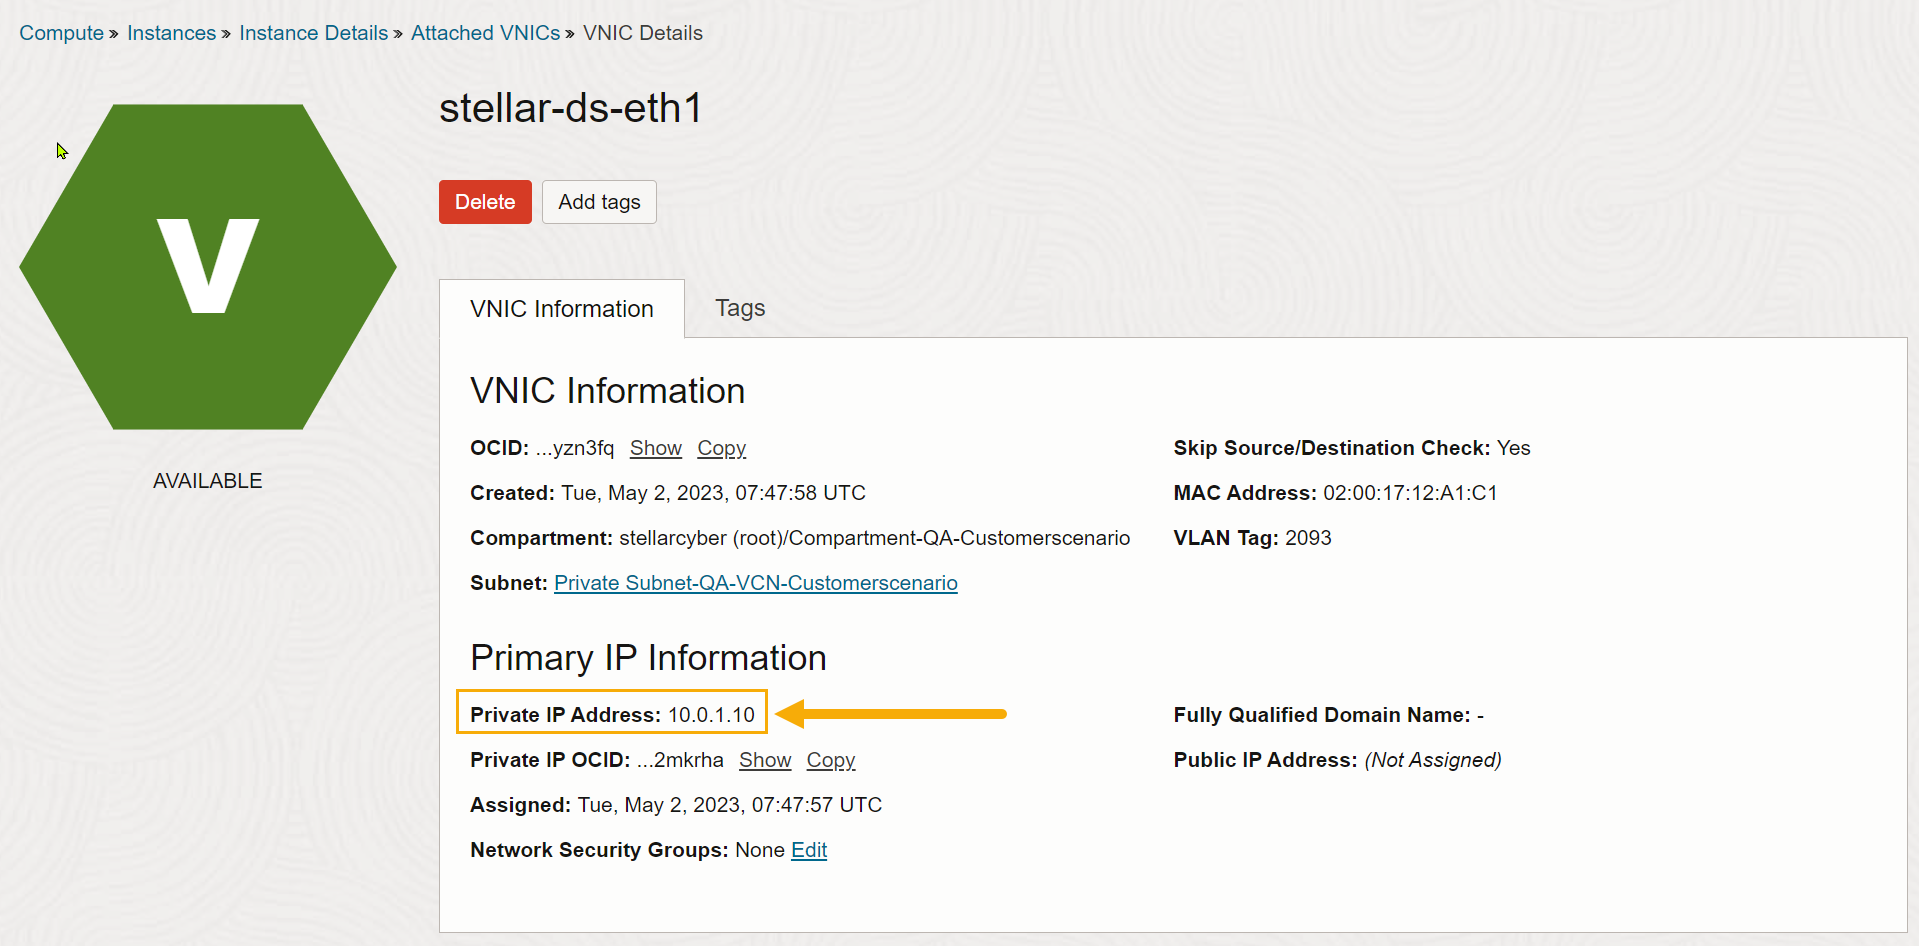Click the VLAN Tag value 2093
This screenshot has width=1919, height=946.
[x=1307, y=538]
